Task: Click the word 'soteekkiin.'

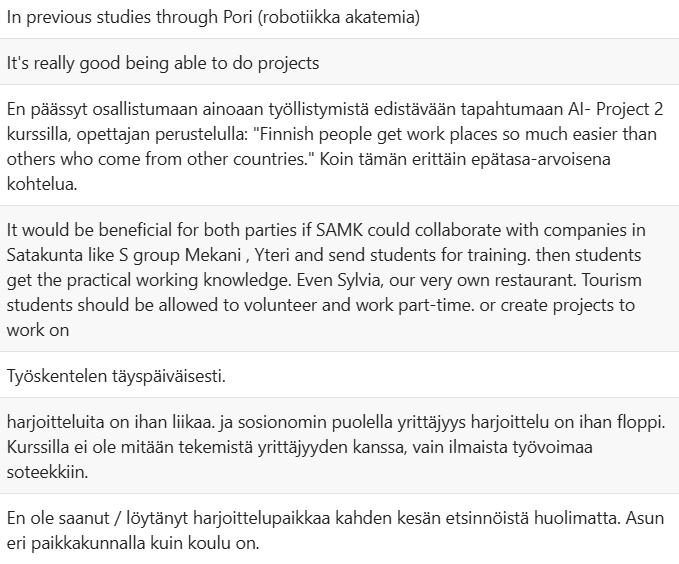Action: [48, 472]
